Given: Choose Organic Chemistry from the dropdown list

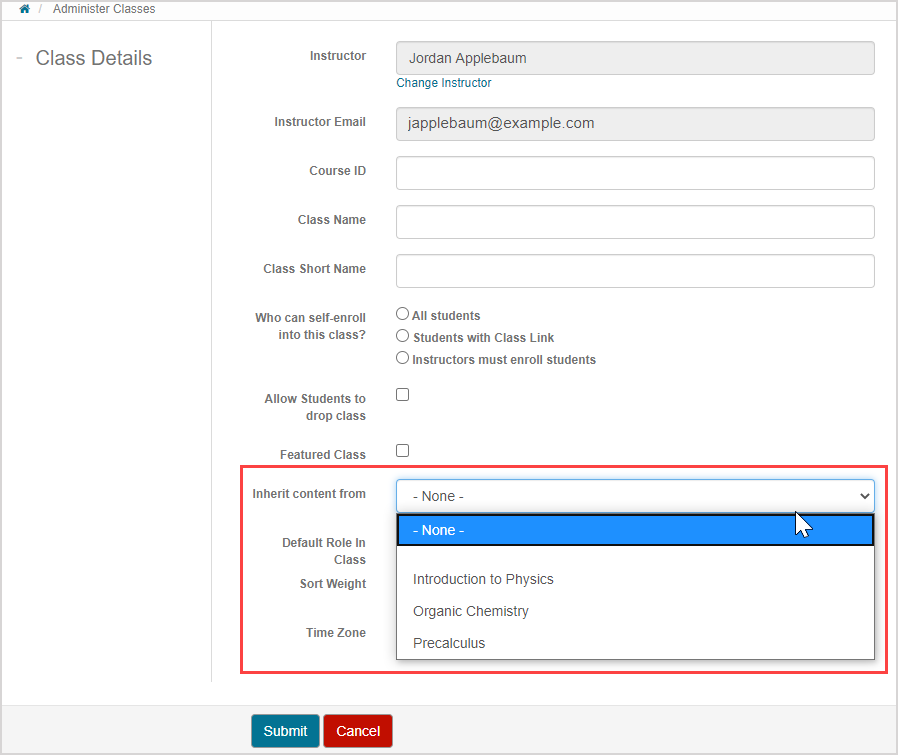Looking at the screenshot, I should pos(471,611).
